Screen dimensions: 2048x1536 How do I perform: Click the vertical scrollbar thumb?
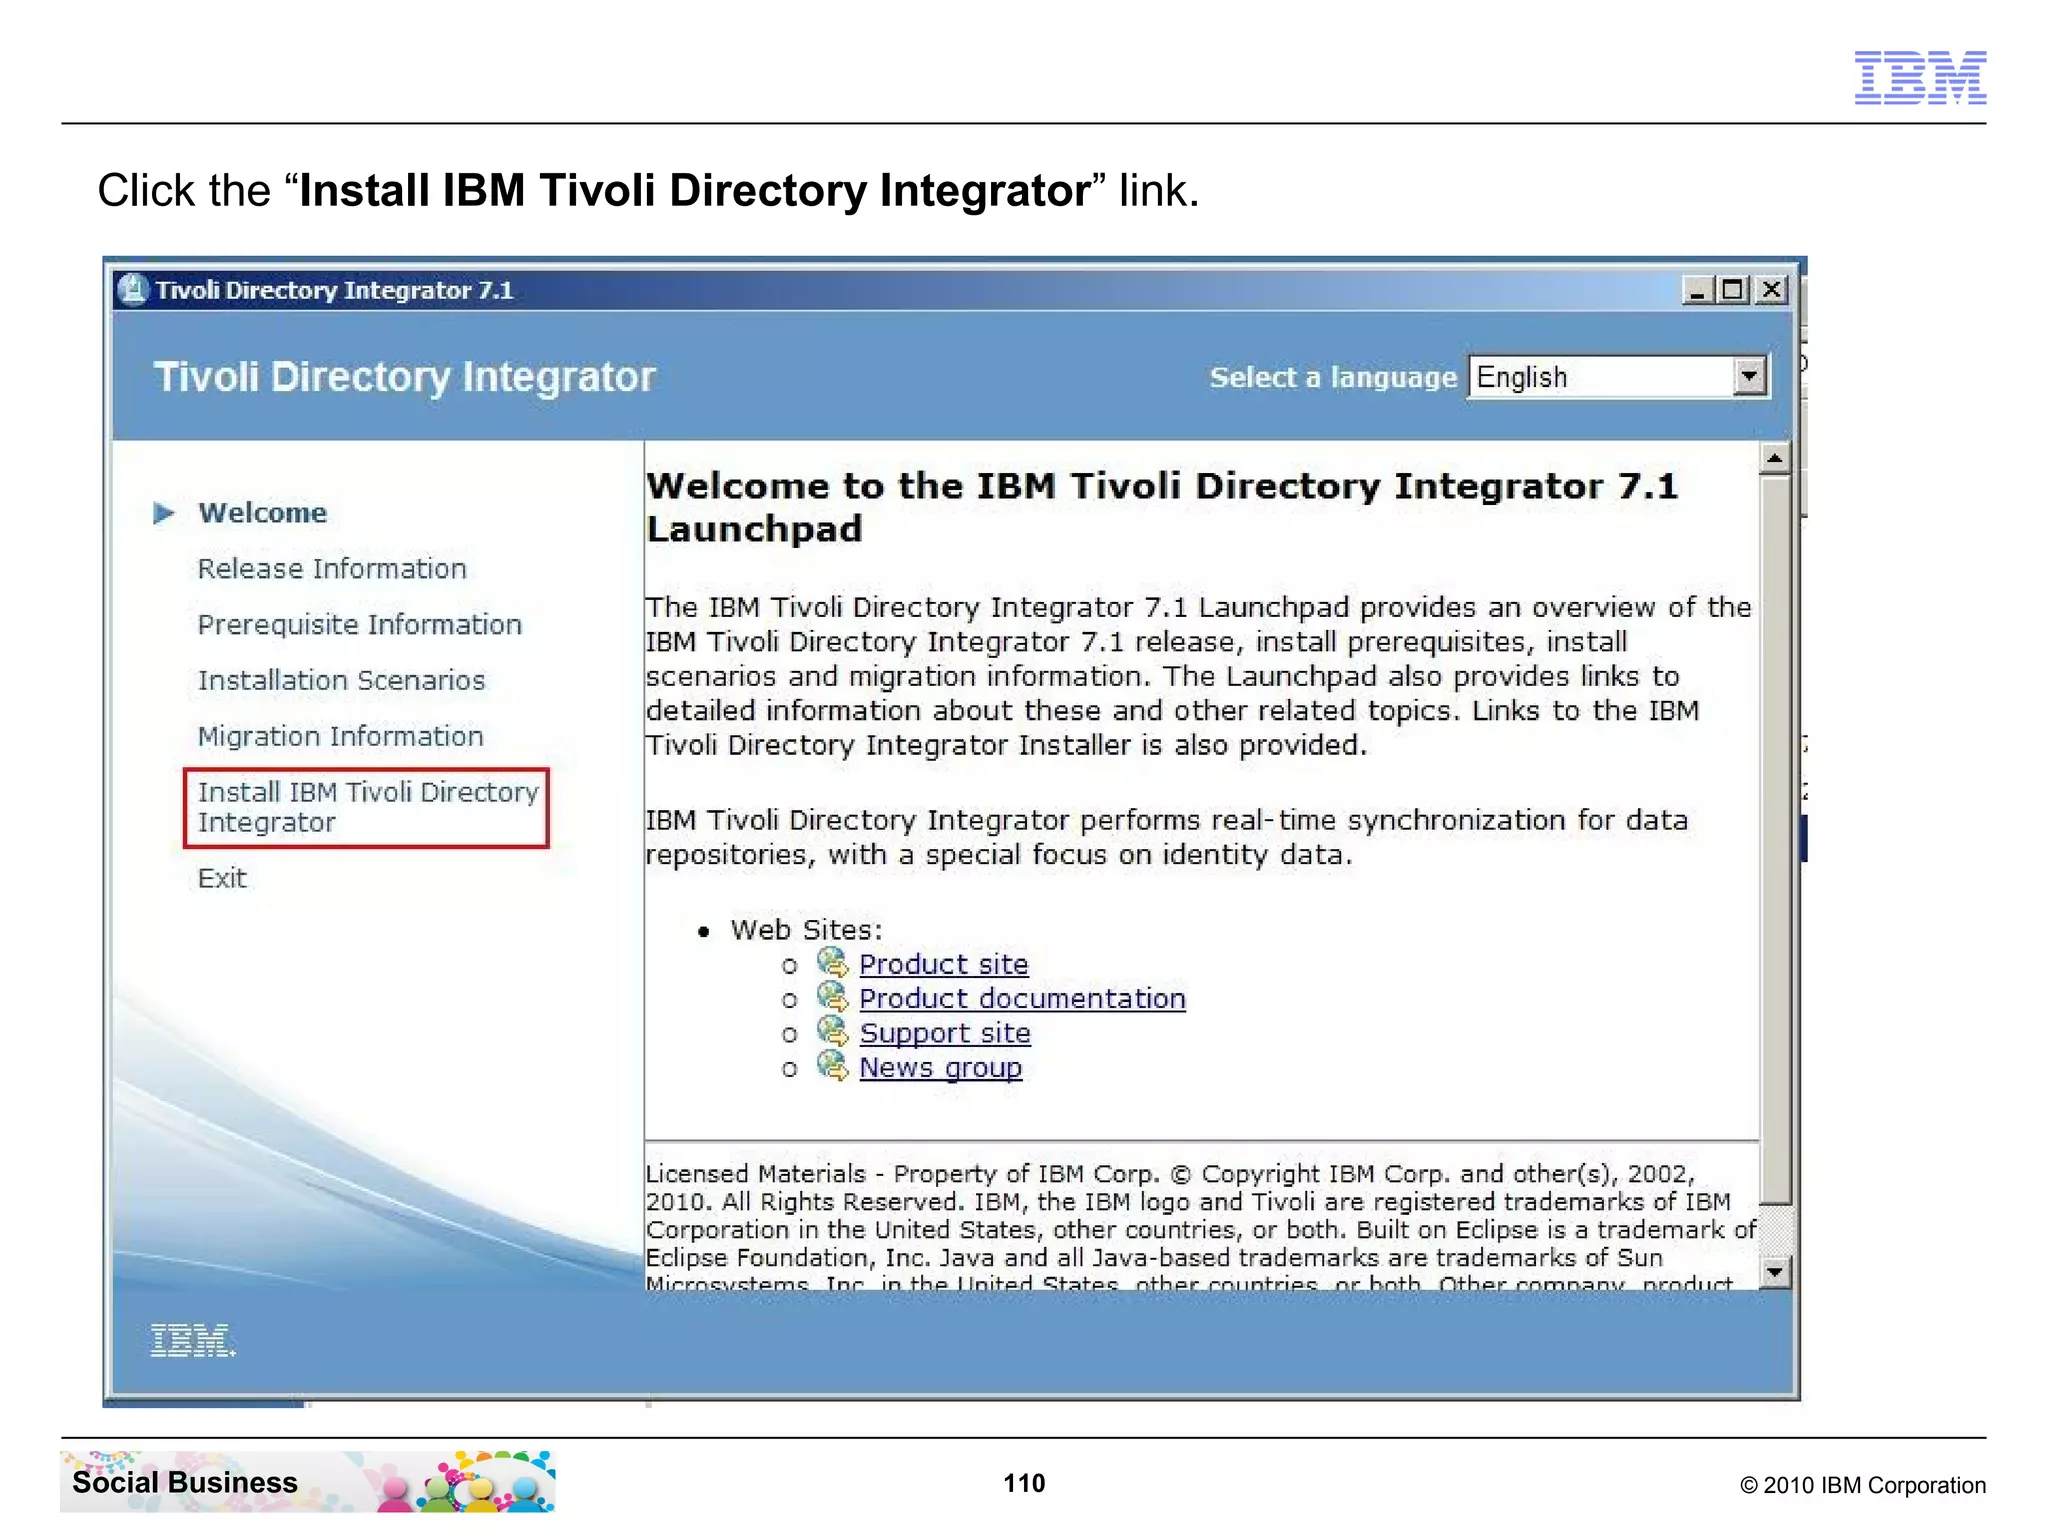pos(1775,840)
